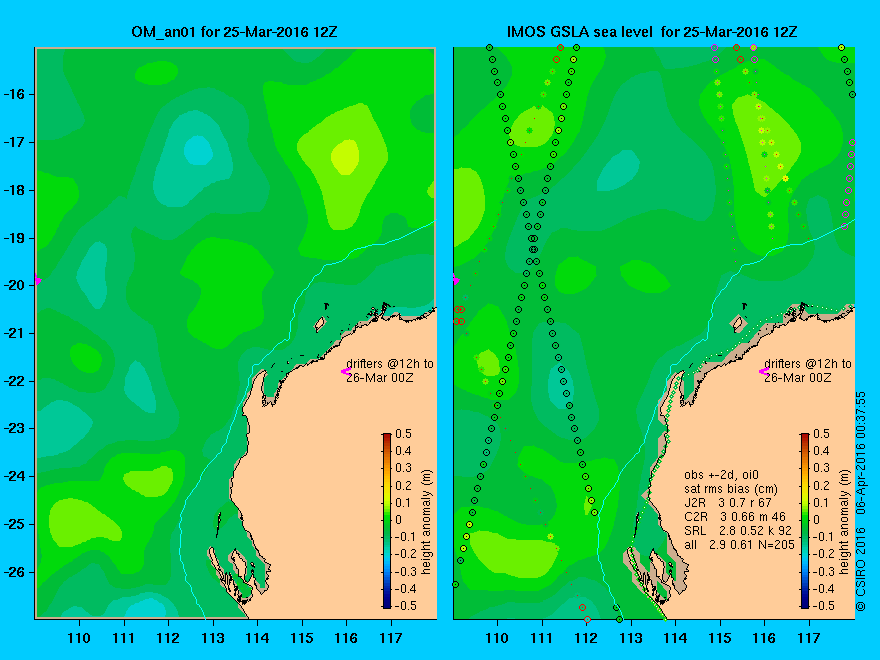Screen dimensions: 880x660
Task: Click the 'SRL 2.8 0.52 k 92' statistics row
Action: coord(737,530)
